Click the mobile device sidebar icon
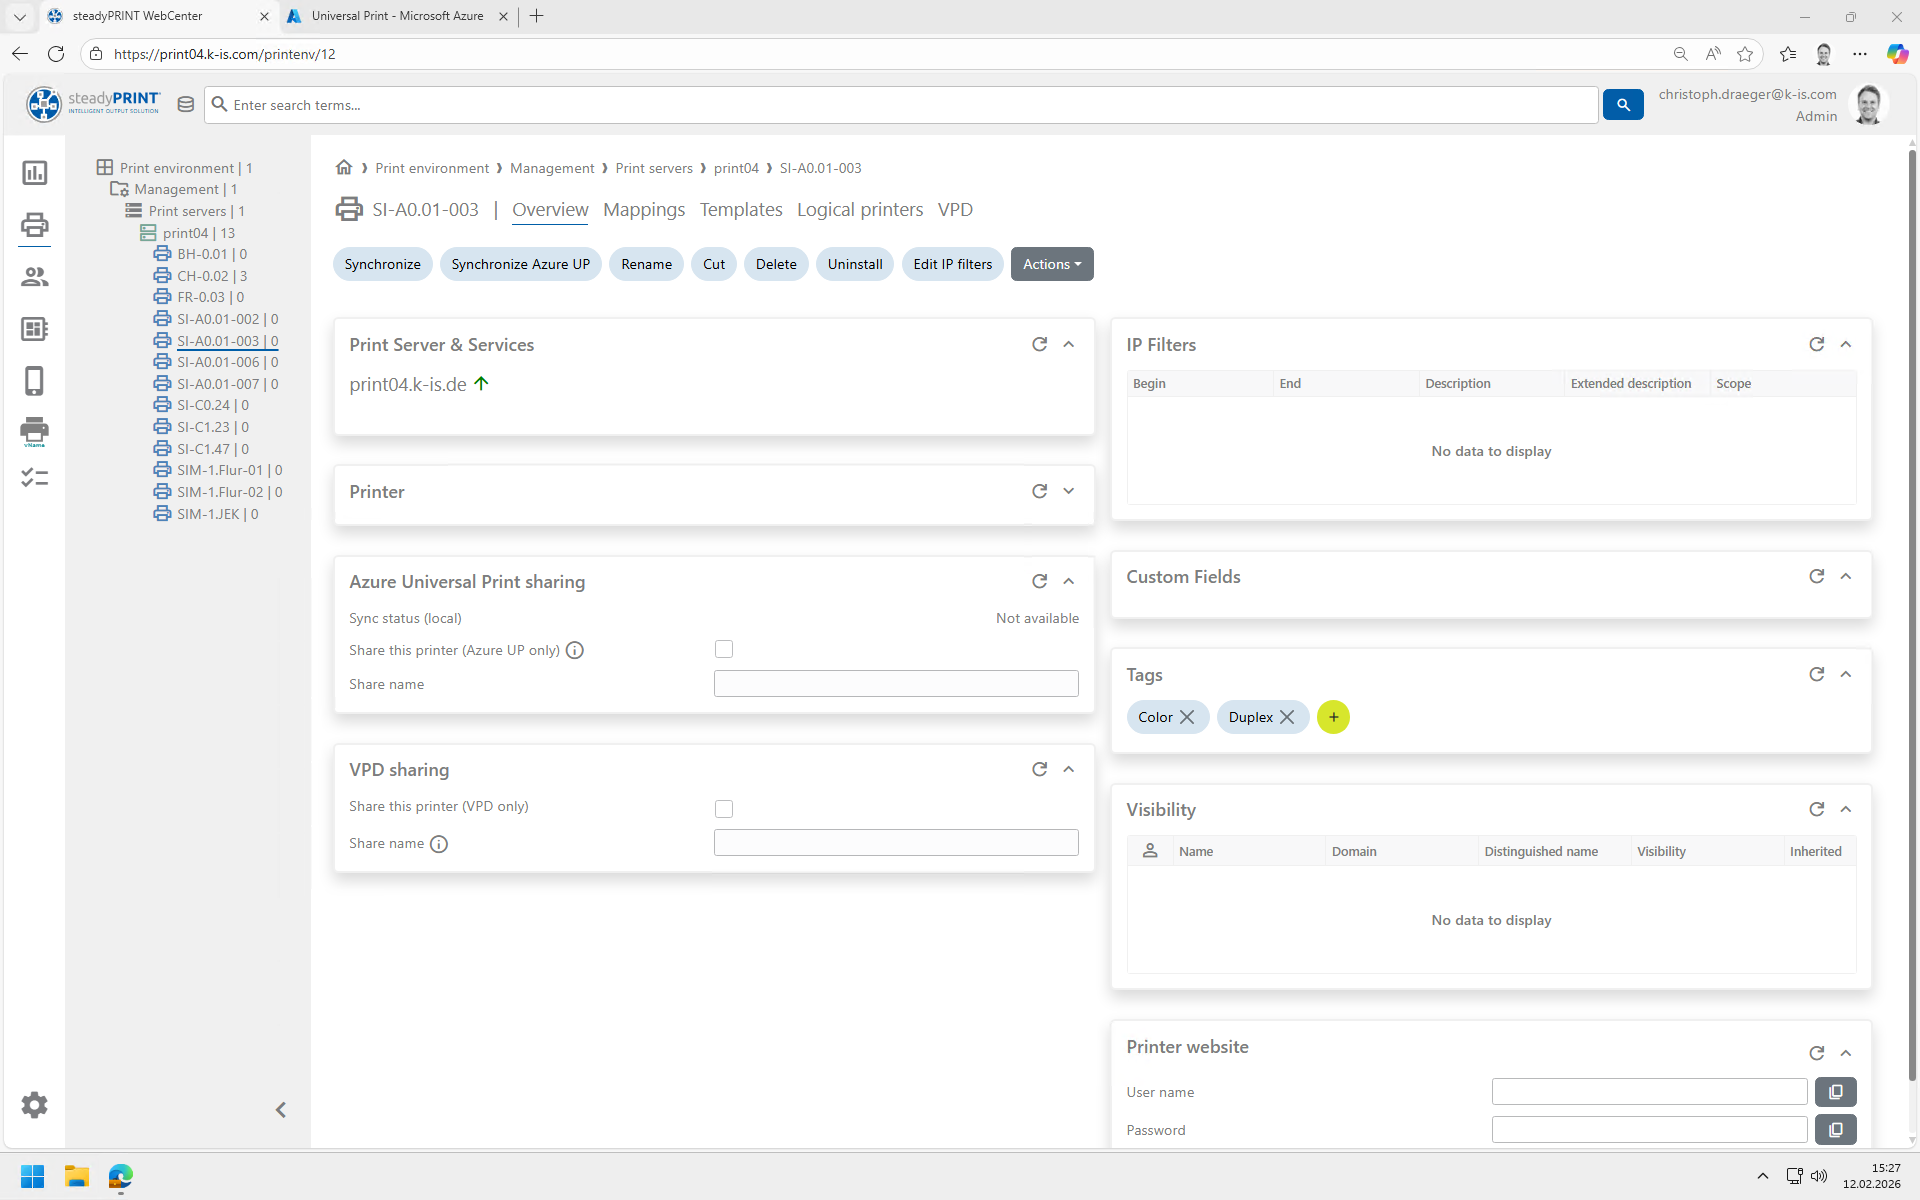This screenshot has width=1920, height=1200. coord(34,381)
